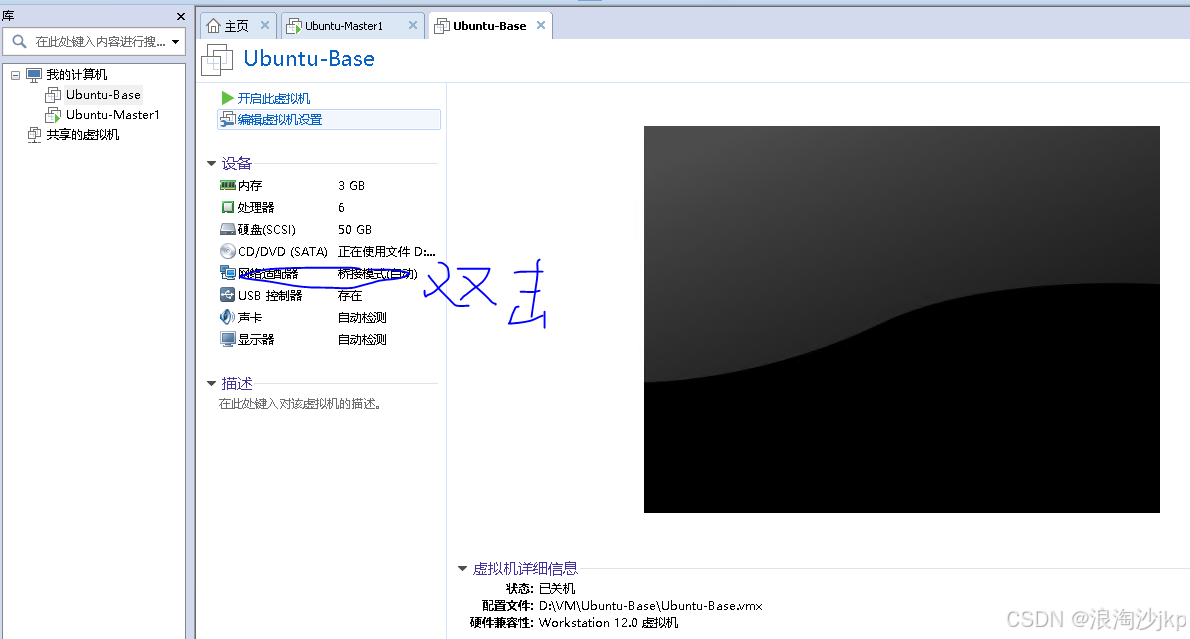Click the hard disk (SCSI) icon
The width and height of the screenshot is (1190, 639).
pos(228,229)
